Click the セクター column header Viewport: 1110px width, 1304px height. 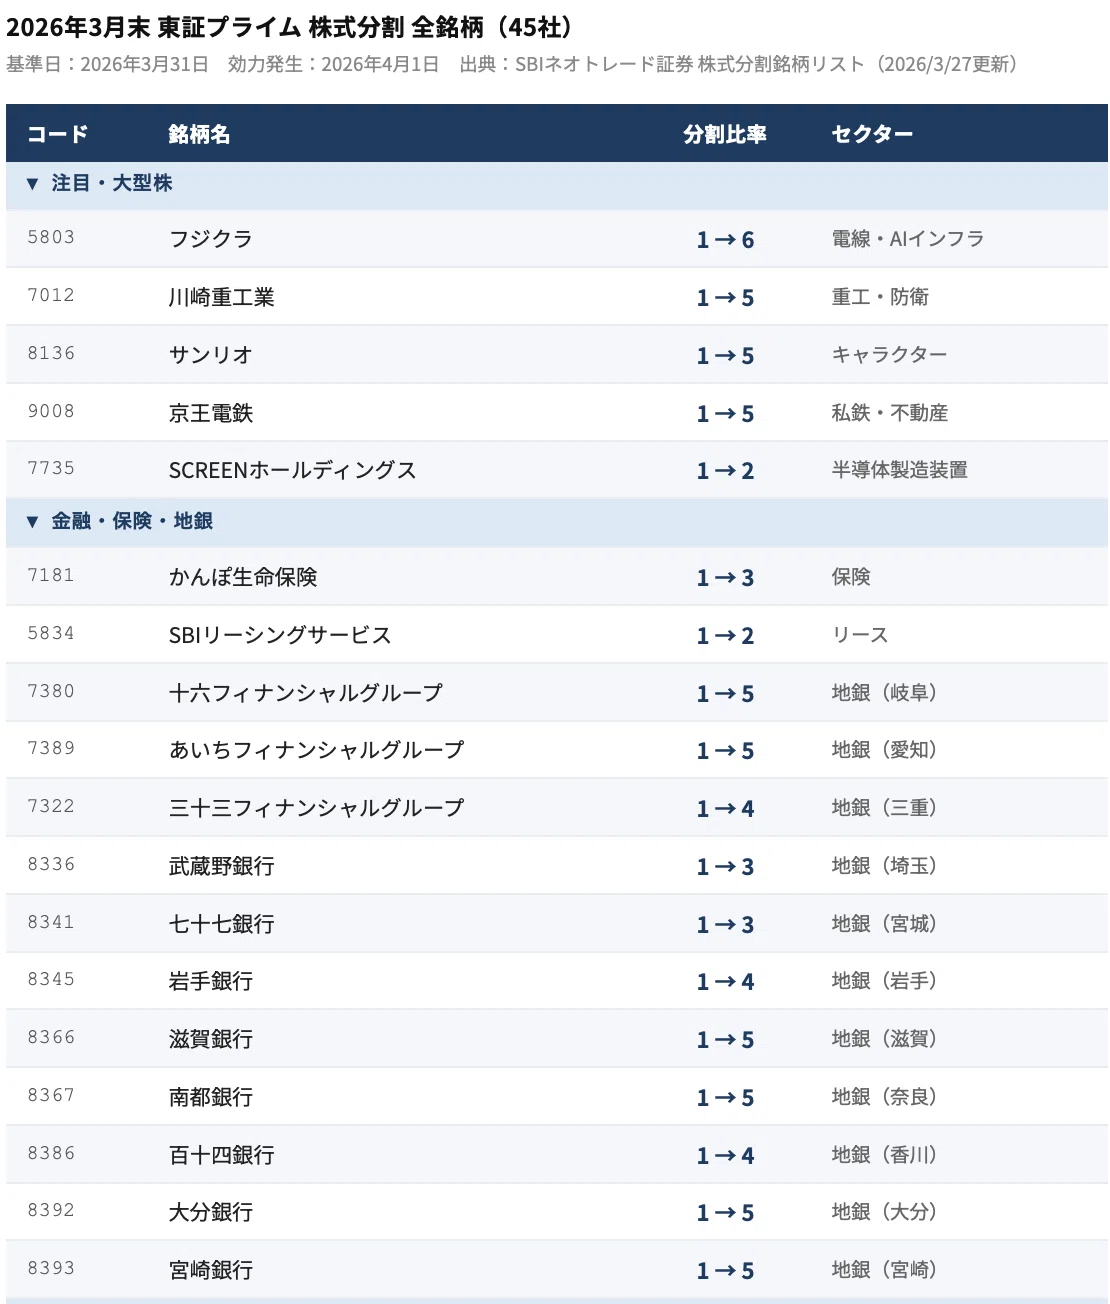pyautogui.click(x=872, y=134)
